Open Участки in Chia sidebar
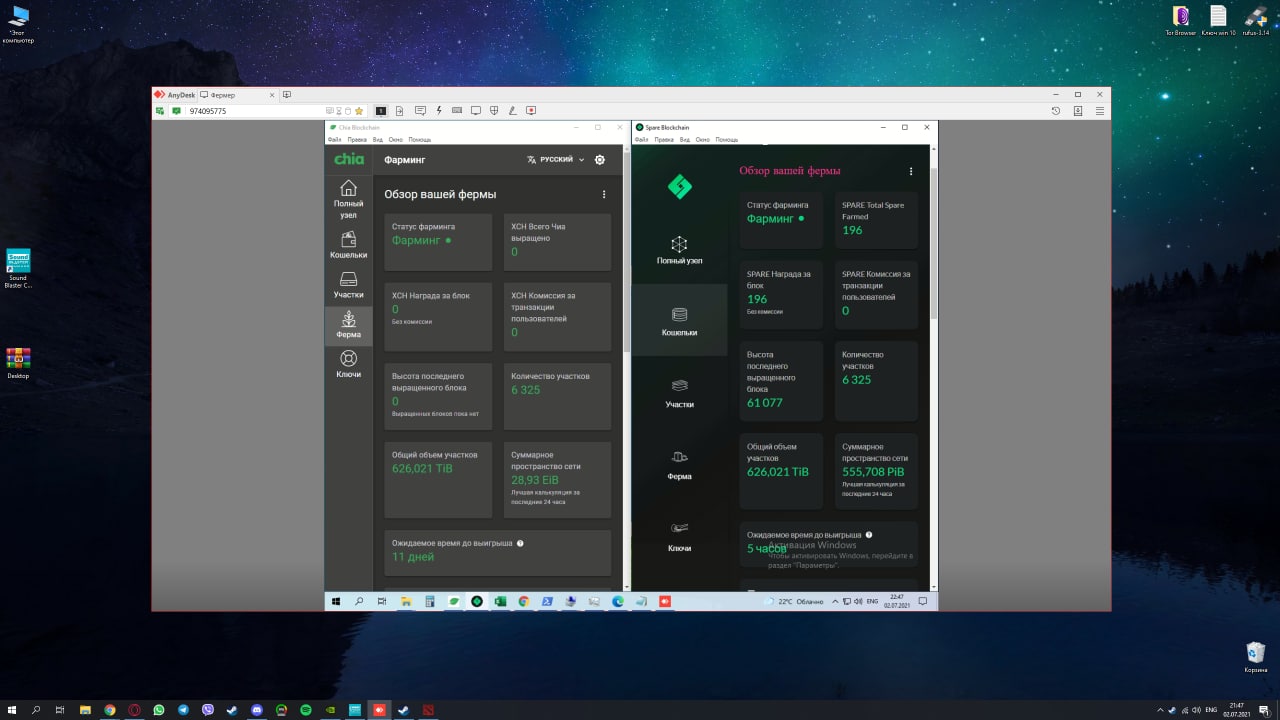The width and height of the screenshot is (1280, 720). click(x=348, y=285)
